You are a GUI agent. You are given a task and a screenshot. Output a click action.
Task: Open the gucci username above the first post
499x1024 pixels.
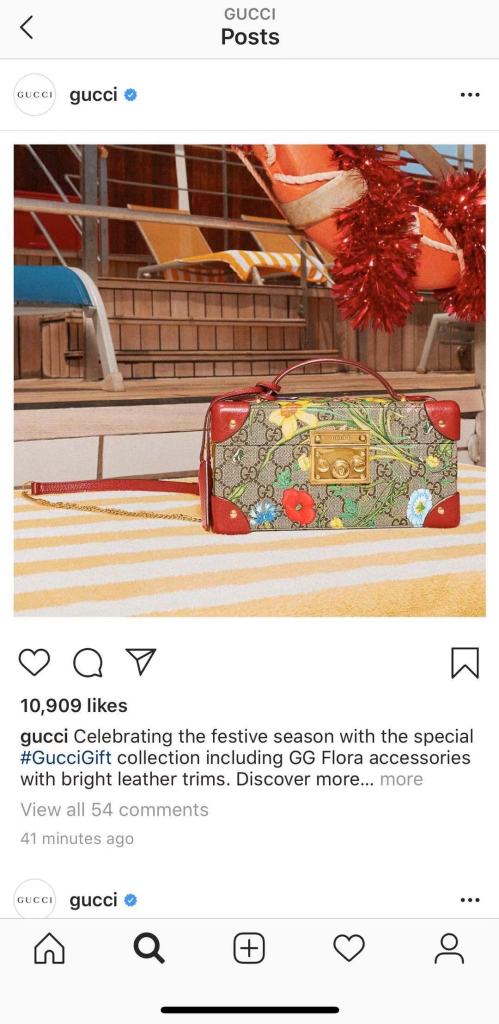pos(93,95)
